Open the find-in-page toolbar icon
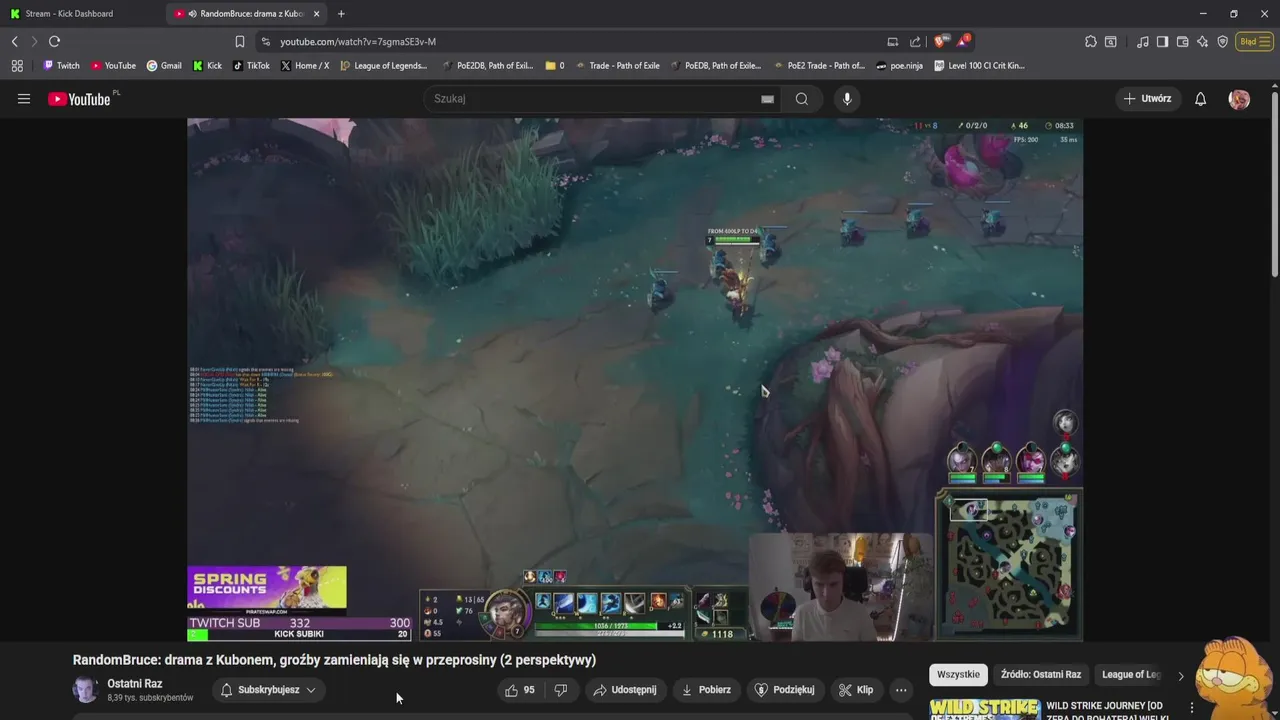The width and height of the screenshot is (1280, 720). point(1111,41)
